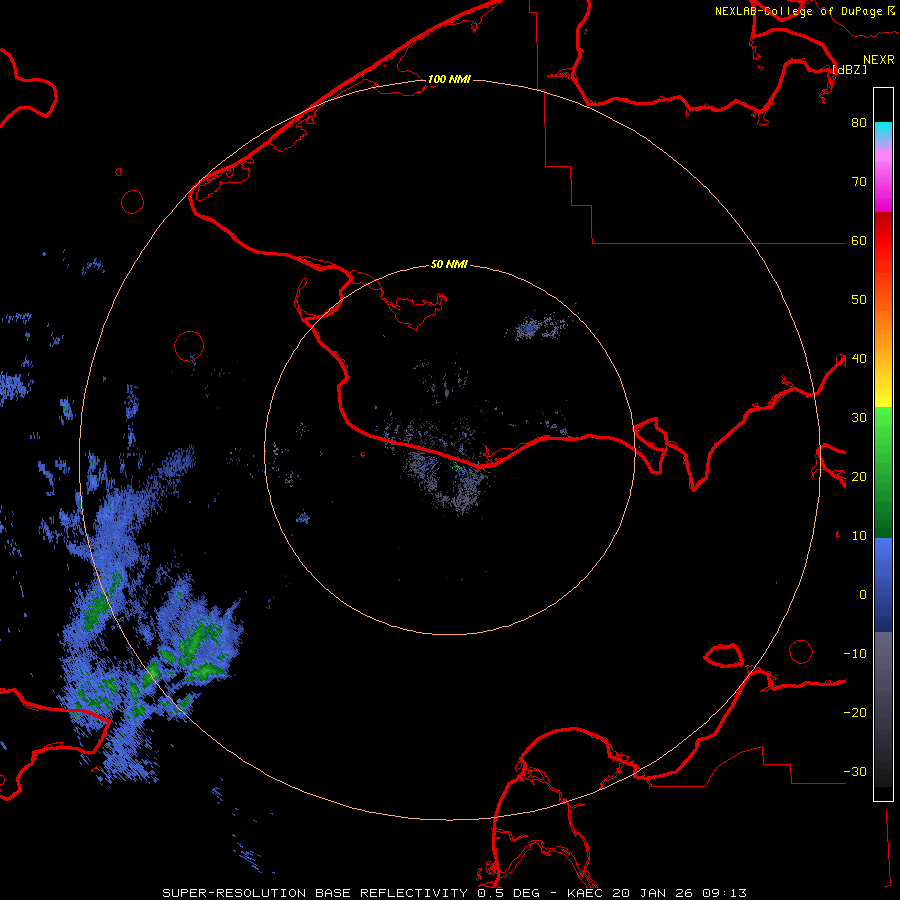Click the dBZ unit label
900x900 pixels.
849,69
